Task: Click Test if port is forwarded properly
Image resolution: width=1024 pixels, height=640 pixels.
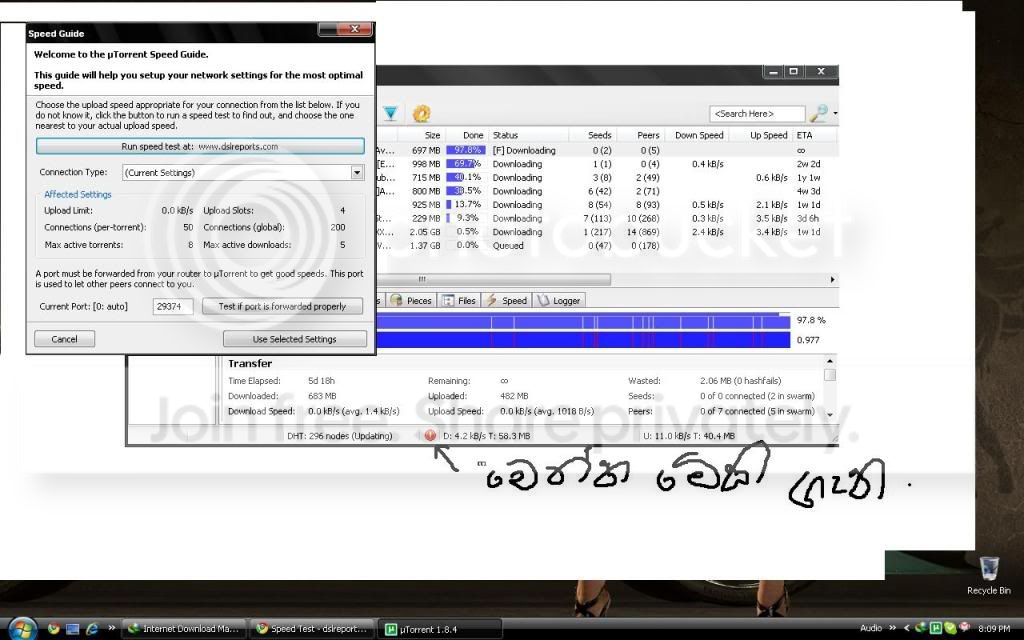Action: 282,306
